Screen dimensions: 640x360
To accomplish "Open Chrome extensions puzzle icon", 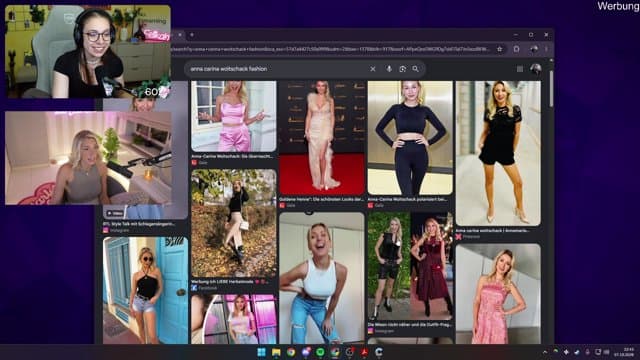I will 517,49.
